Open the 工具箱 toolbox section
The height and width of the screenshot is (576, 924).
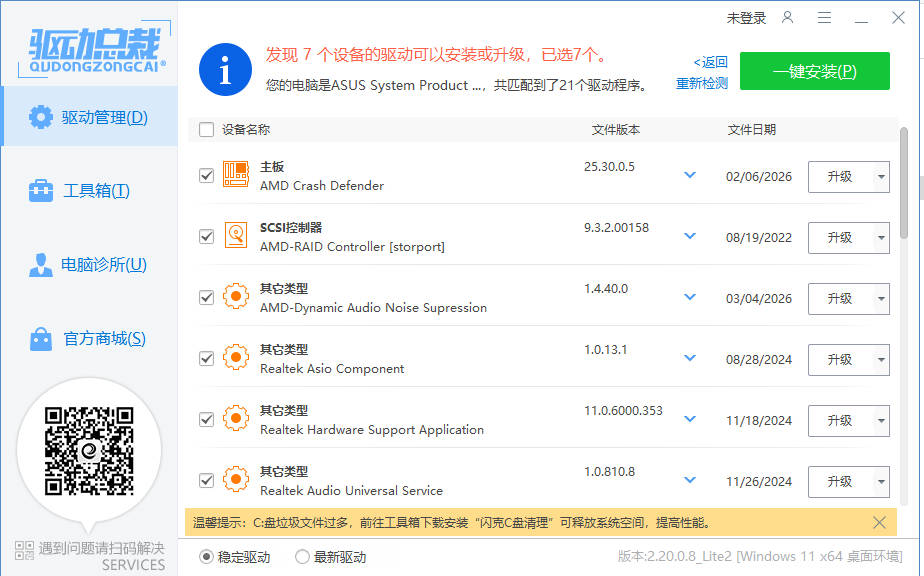[x=90, y=190]
